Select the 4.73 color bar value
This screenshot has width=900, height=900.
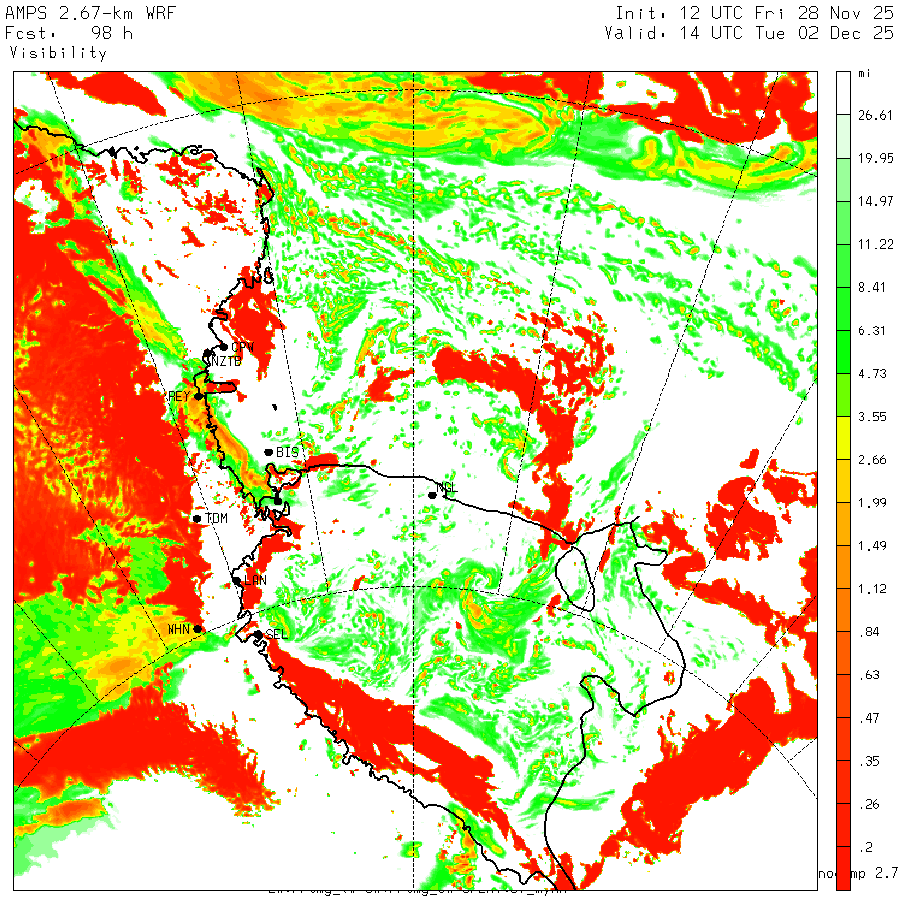click(x=872, y=374)
